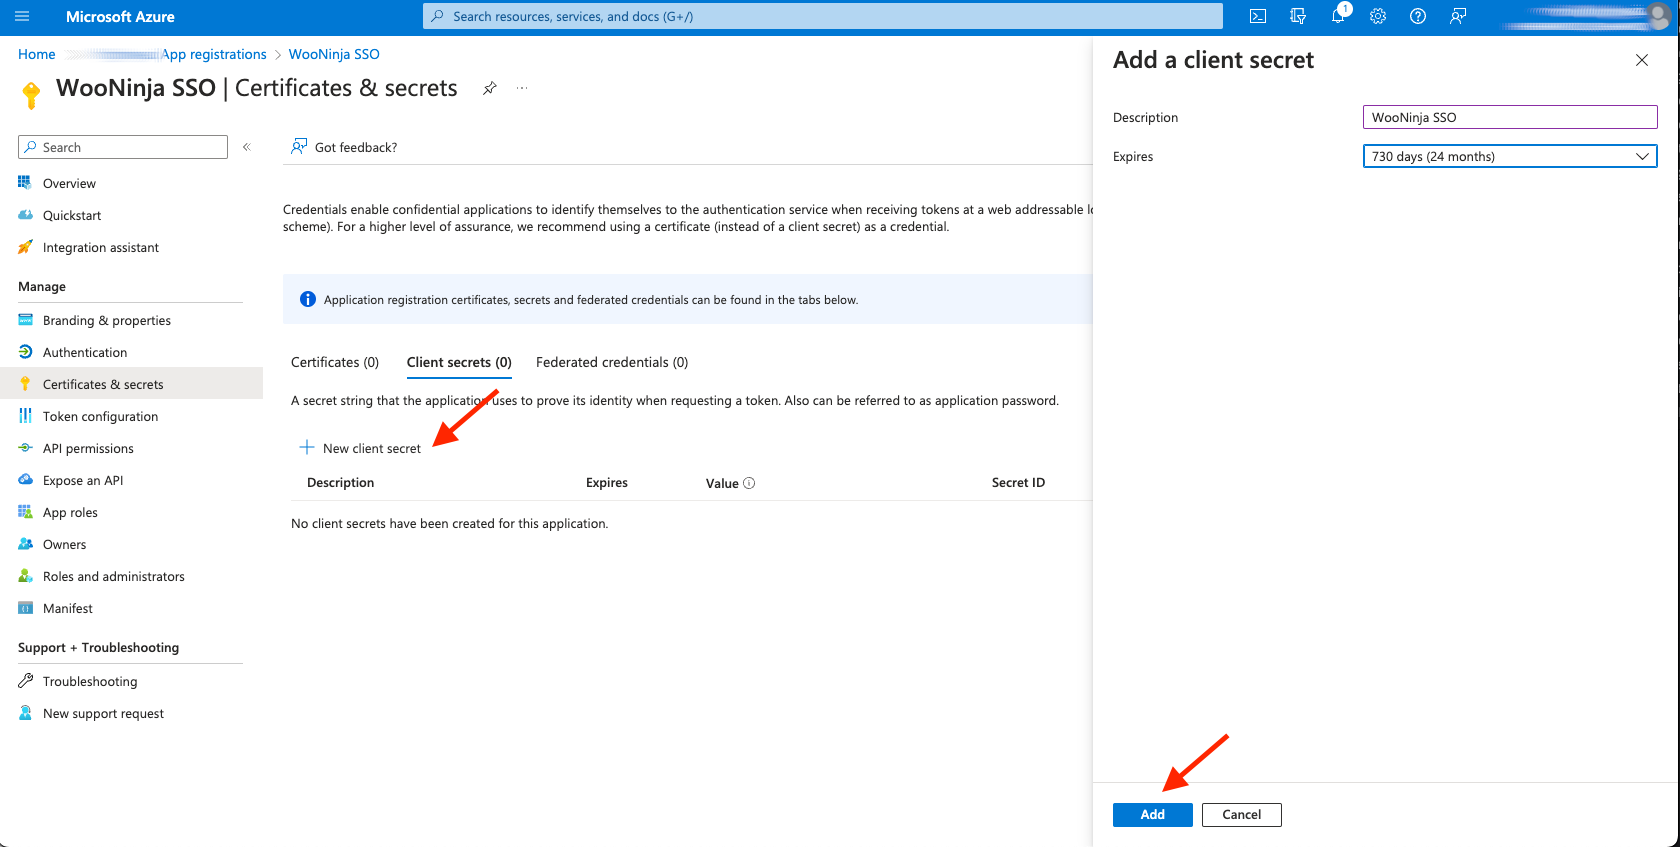
Task: Click the Quickstart cloud icon
Action: [x=25, y=215]
